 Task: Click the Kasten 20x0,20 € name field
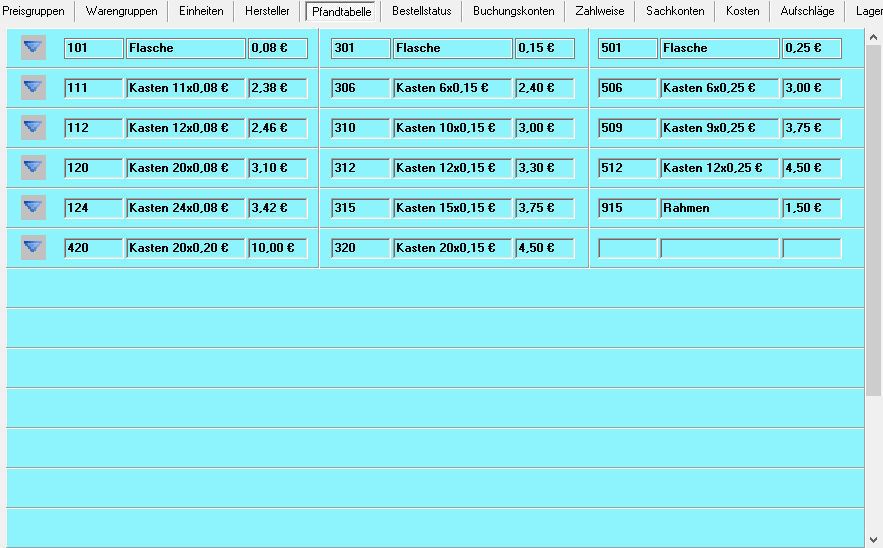[186, 248]
